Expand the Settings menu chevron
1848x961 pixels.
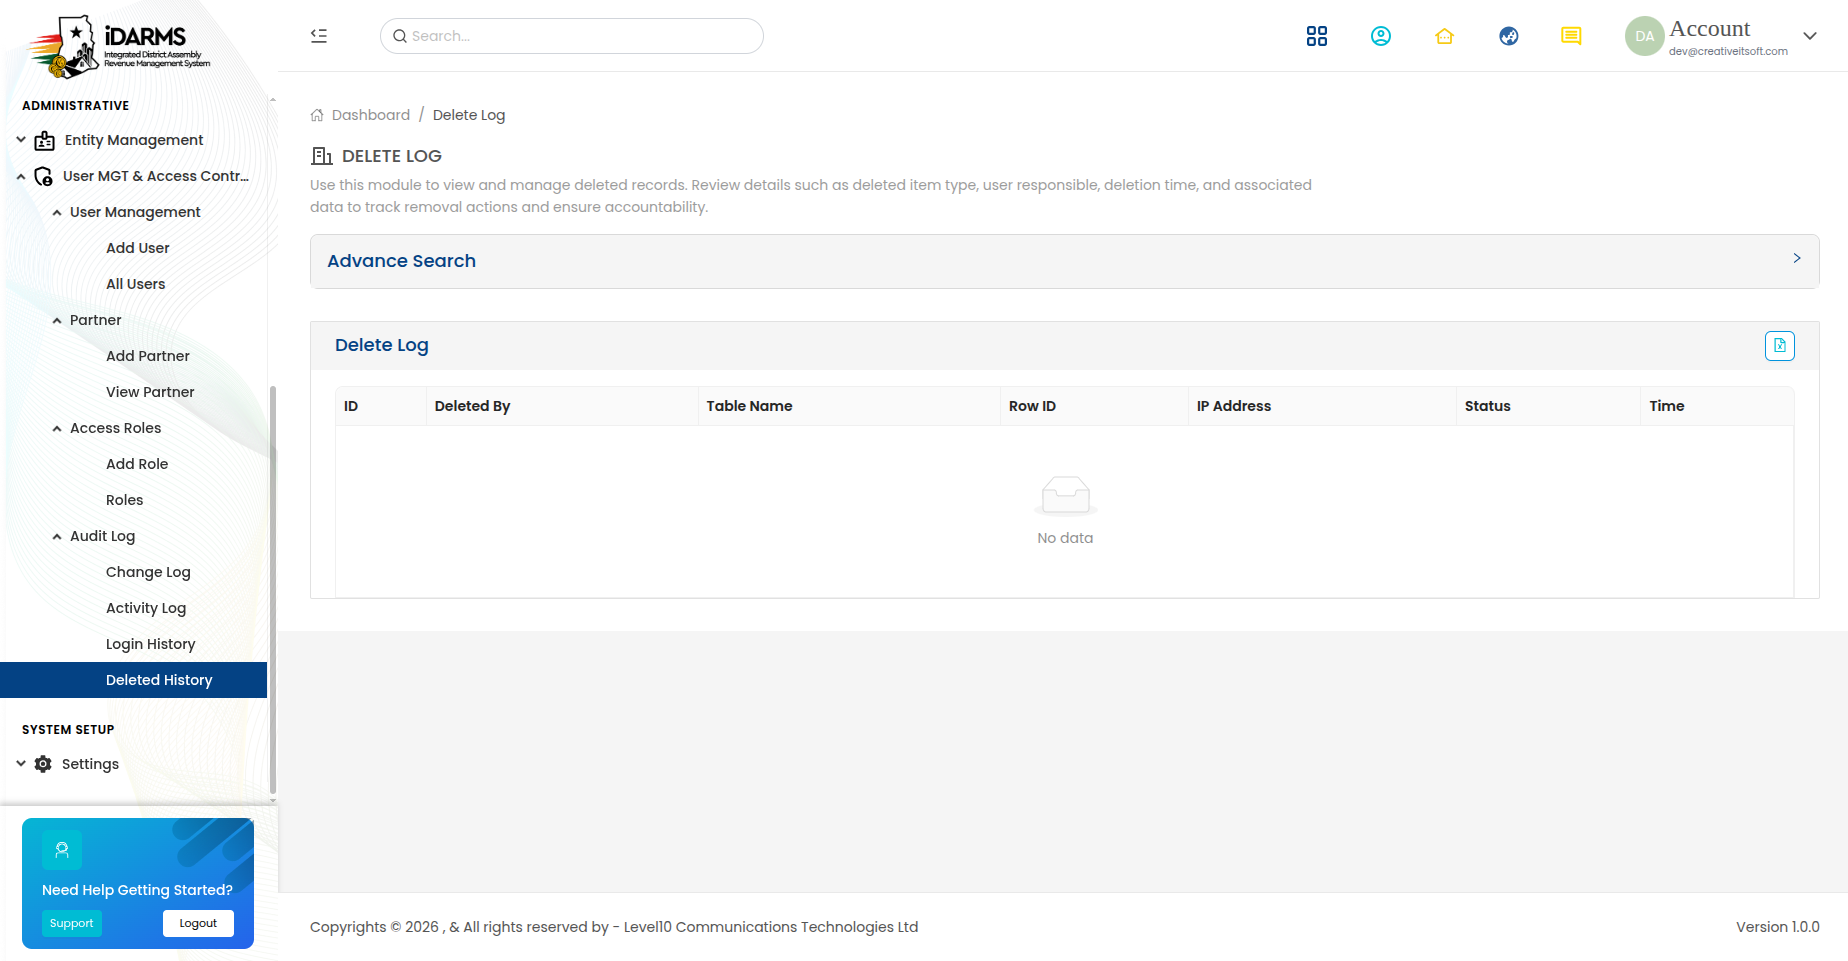(21, 763)
